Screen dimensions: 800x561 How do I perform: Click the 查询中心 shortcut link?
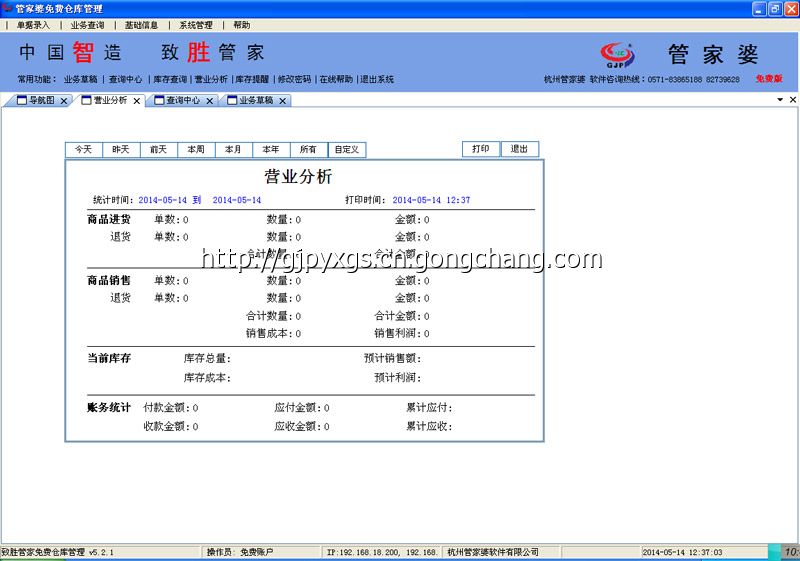click(x=126, y=79)
